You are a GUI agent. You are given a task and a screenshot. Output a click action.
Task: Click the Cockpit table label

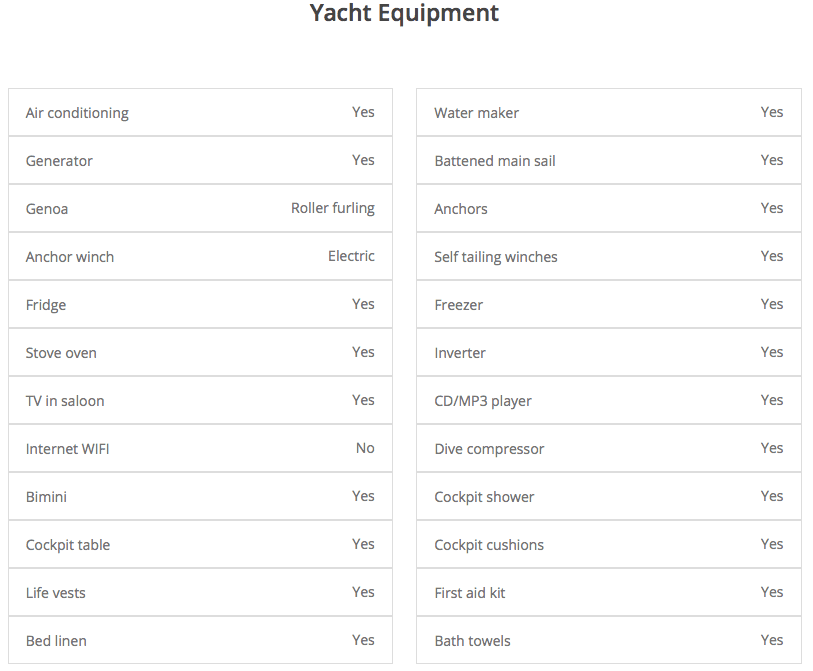(x=68, y=545)
